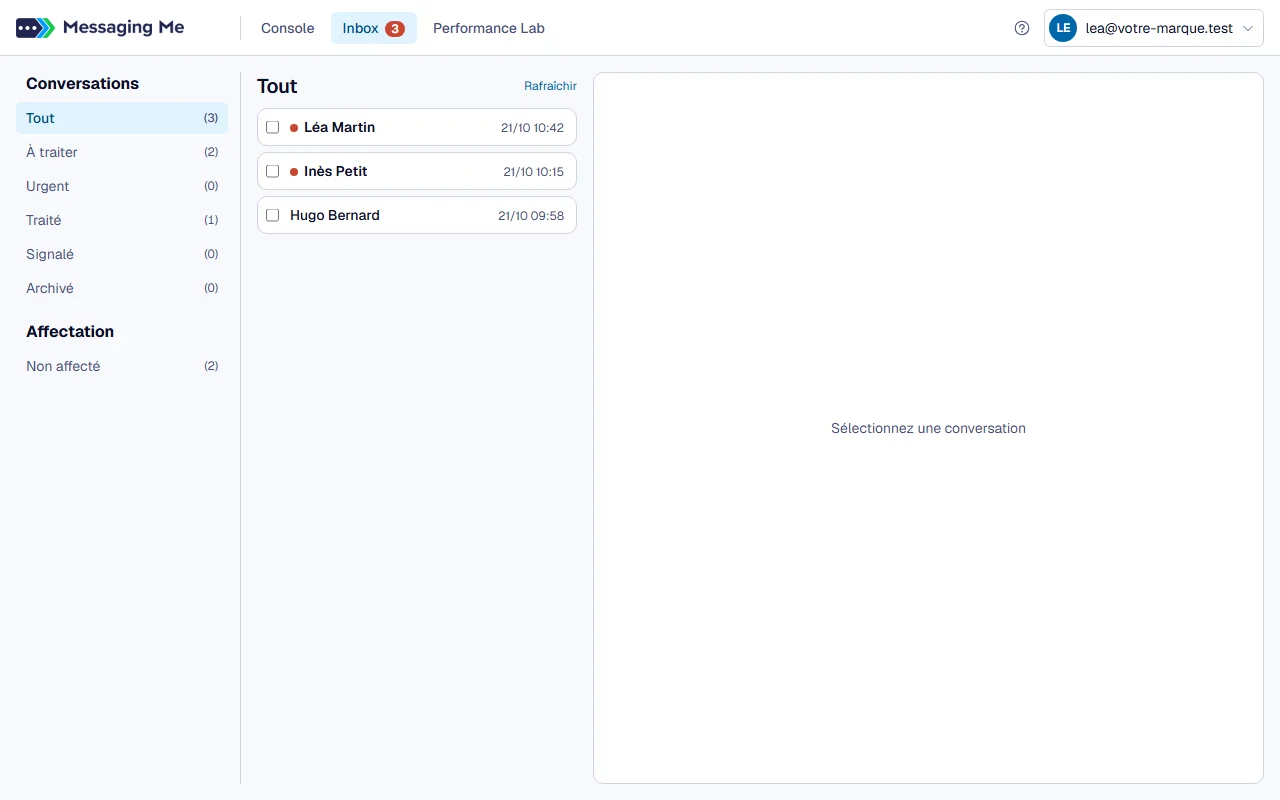1280x800 pixels.
Task: Click the Messaging Me brand name
Action: tap(123, 28)
